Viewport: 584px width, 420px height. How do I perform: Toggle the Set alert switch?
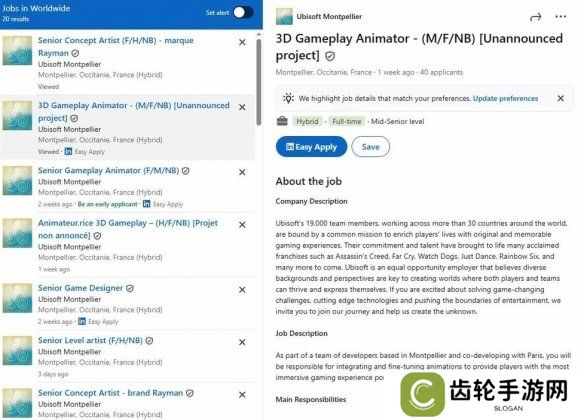click(243, 13)
